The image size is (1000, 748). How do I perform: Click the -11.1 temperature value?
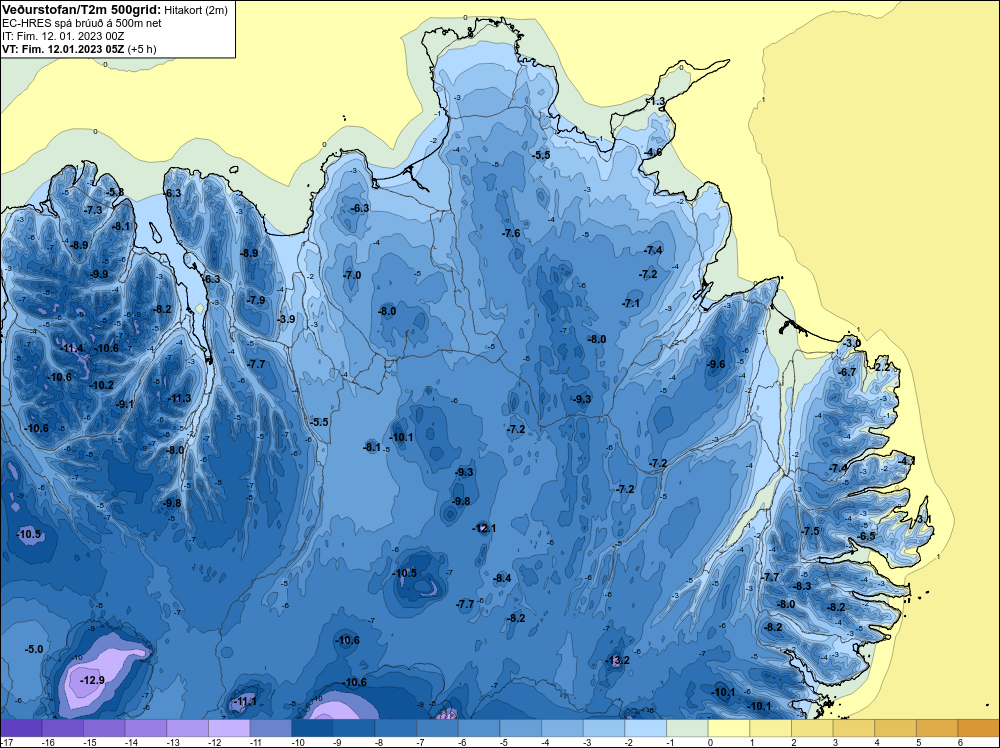click(245, 701)
